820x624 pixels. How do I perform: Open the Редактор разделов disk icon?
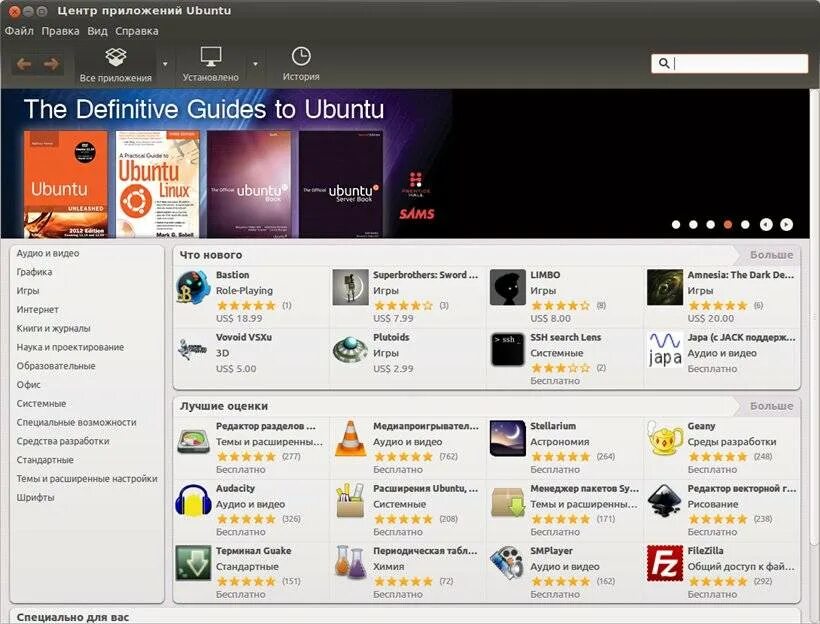193,439
